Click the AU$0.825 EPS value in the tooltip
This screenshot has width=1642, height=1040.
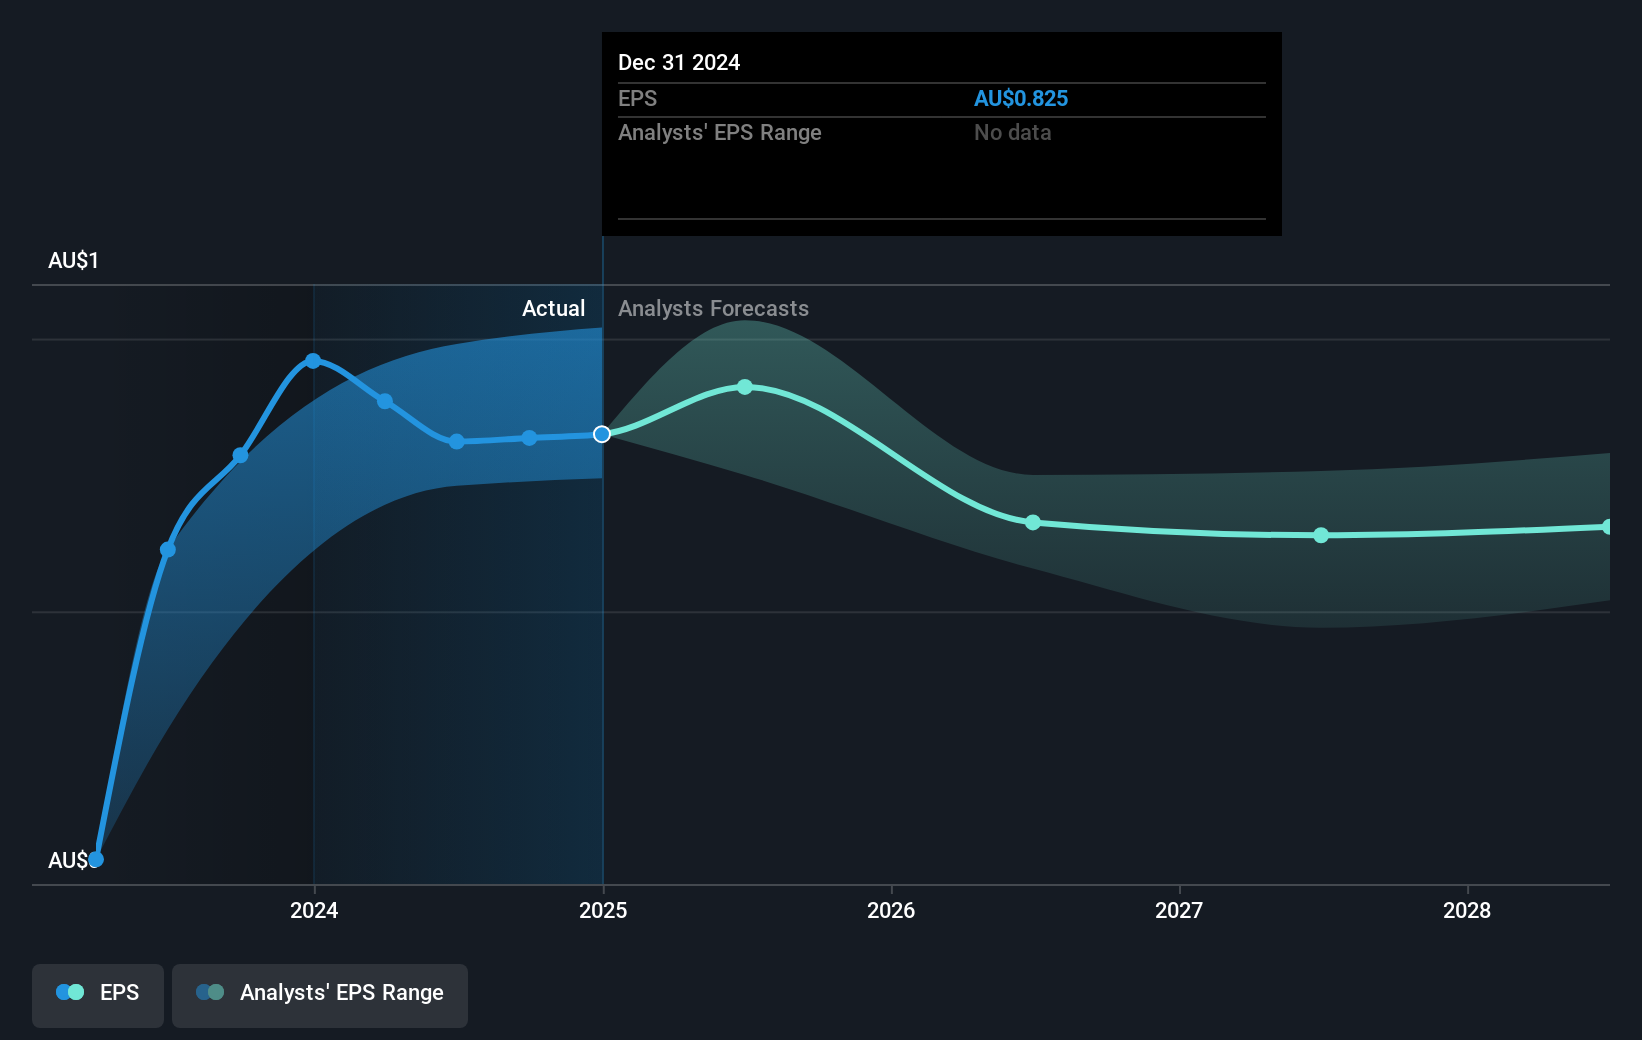click(x=1021, y=98)
